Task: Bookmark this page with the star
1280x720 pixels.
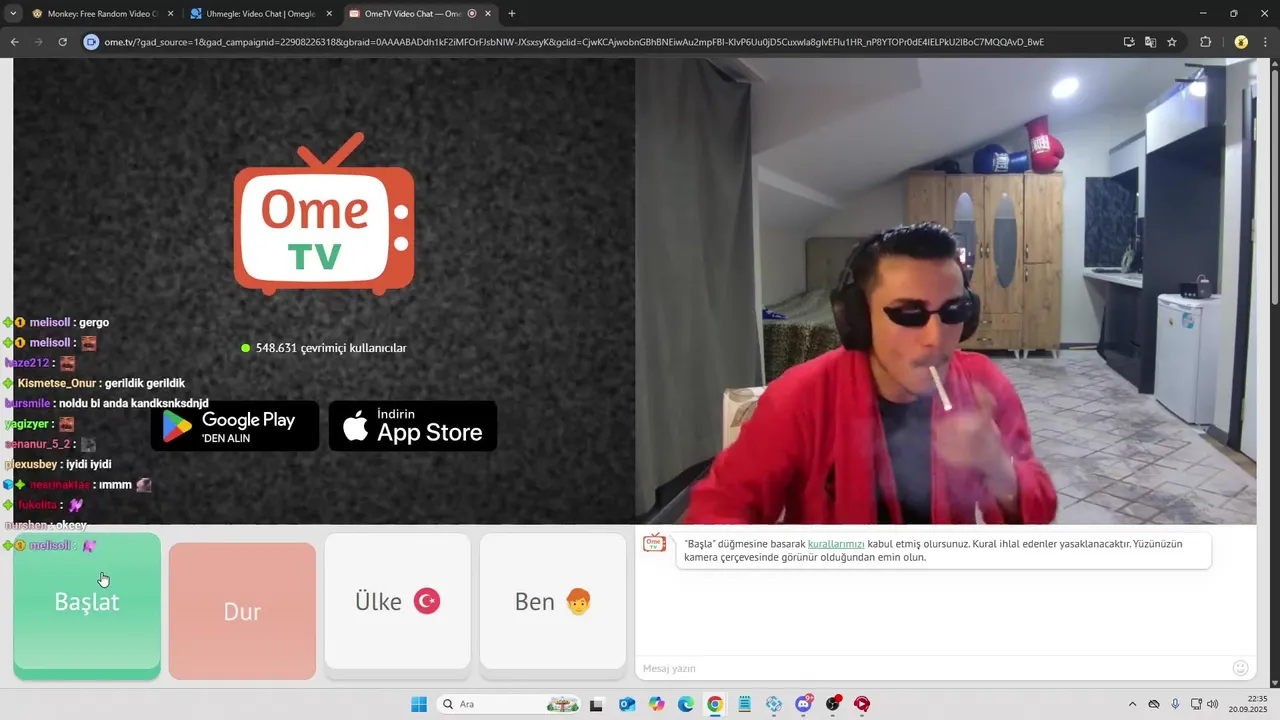Action: click(x=1172, y=42)
